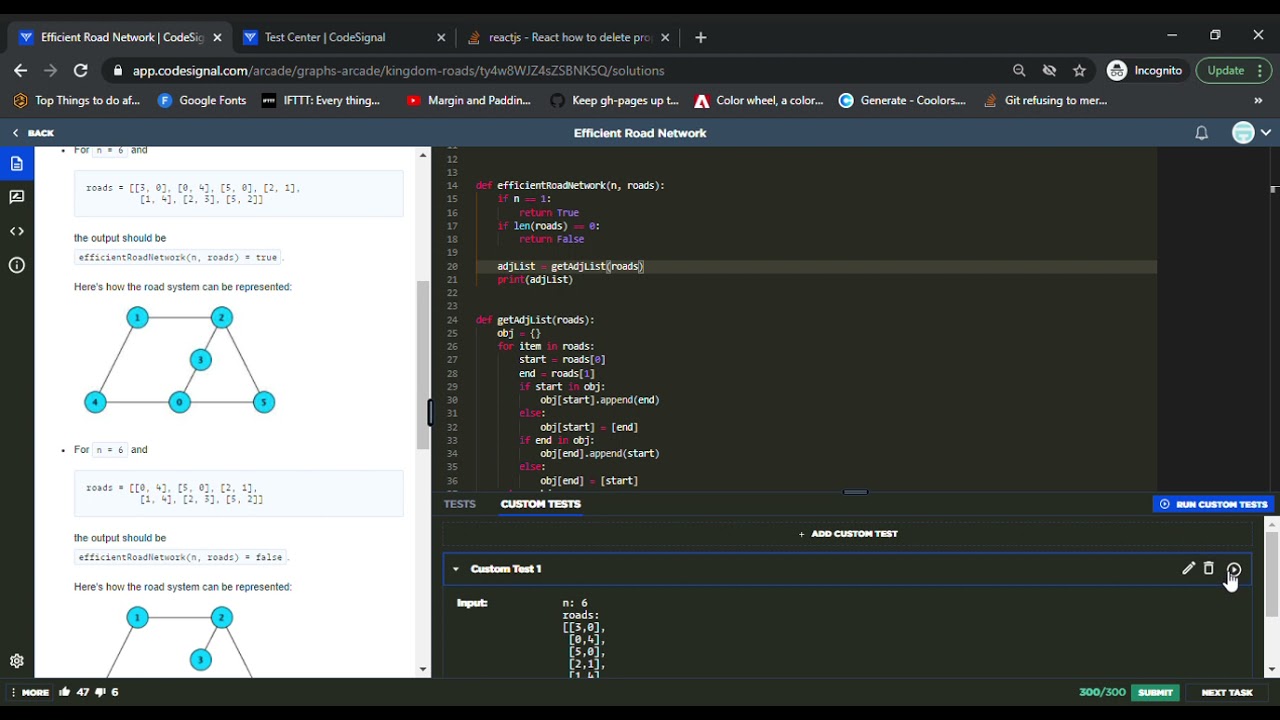This screenshot has height=720, width=1280.
Task: Open the info icon in left sidebar
Action: point(17,266)
